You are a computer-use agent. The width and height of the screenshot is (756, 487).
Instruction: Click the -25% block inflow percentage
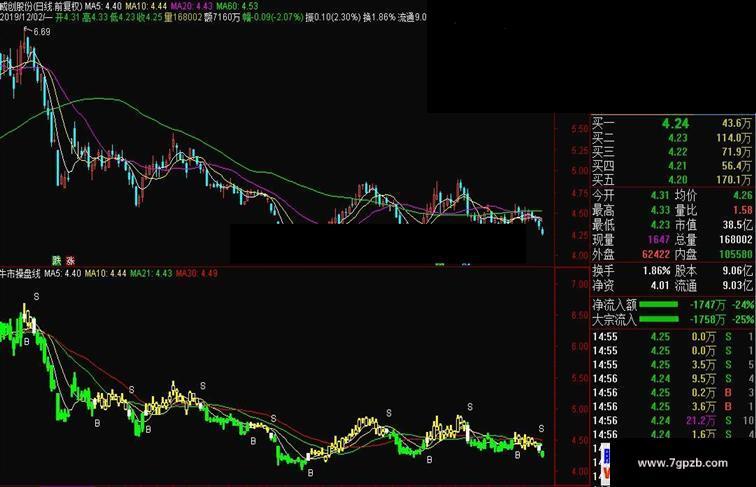tap(743, 319)
